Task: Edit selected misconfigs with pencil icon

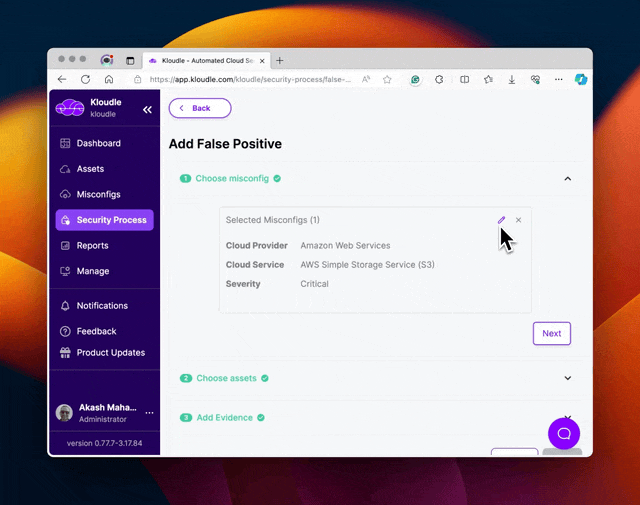Action: click(x=501, y=220)
